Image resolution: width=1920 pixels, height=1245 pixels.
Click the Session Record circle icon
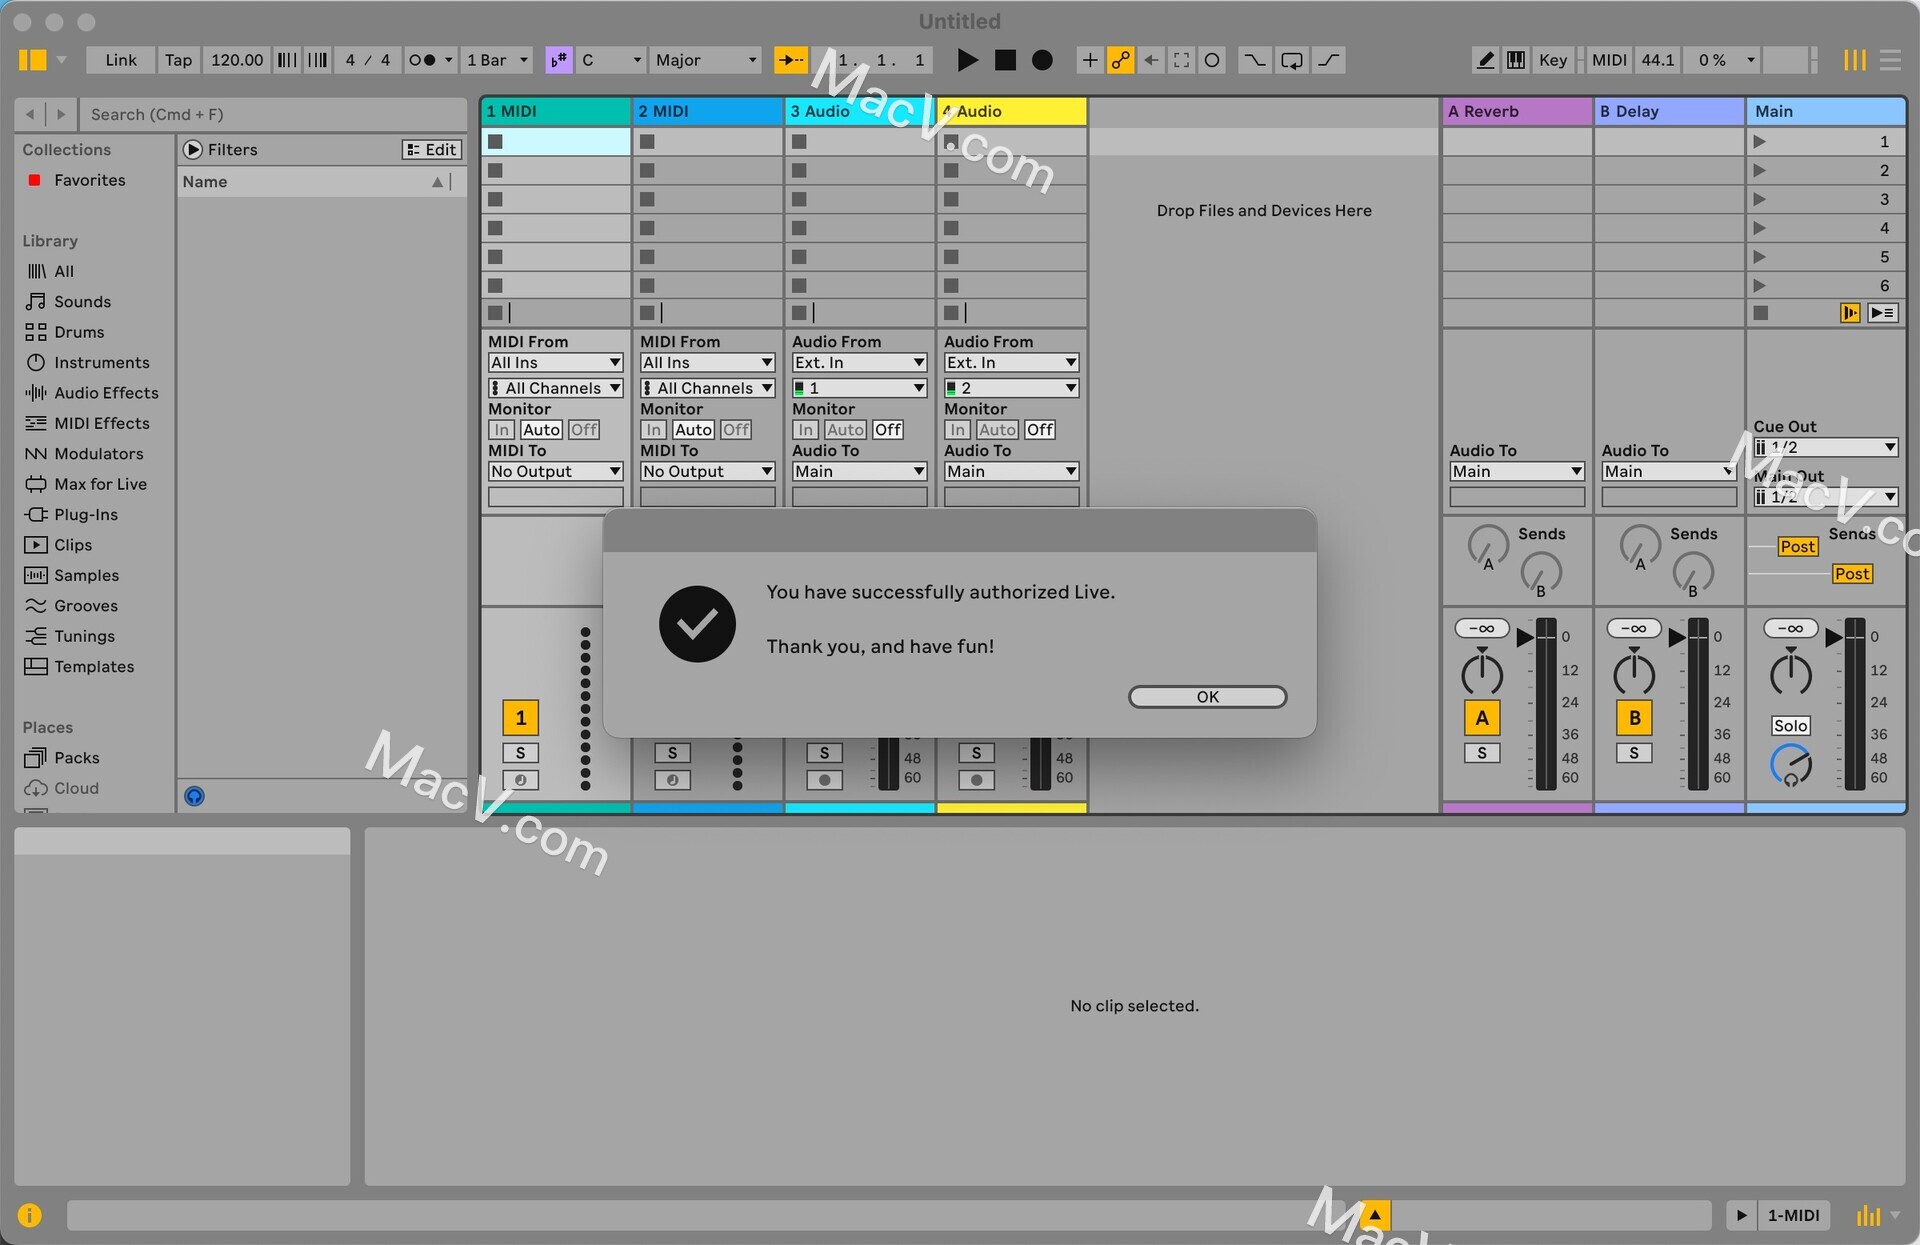coord(1212,60)
